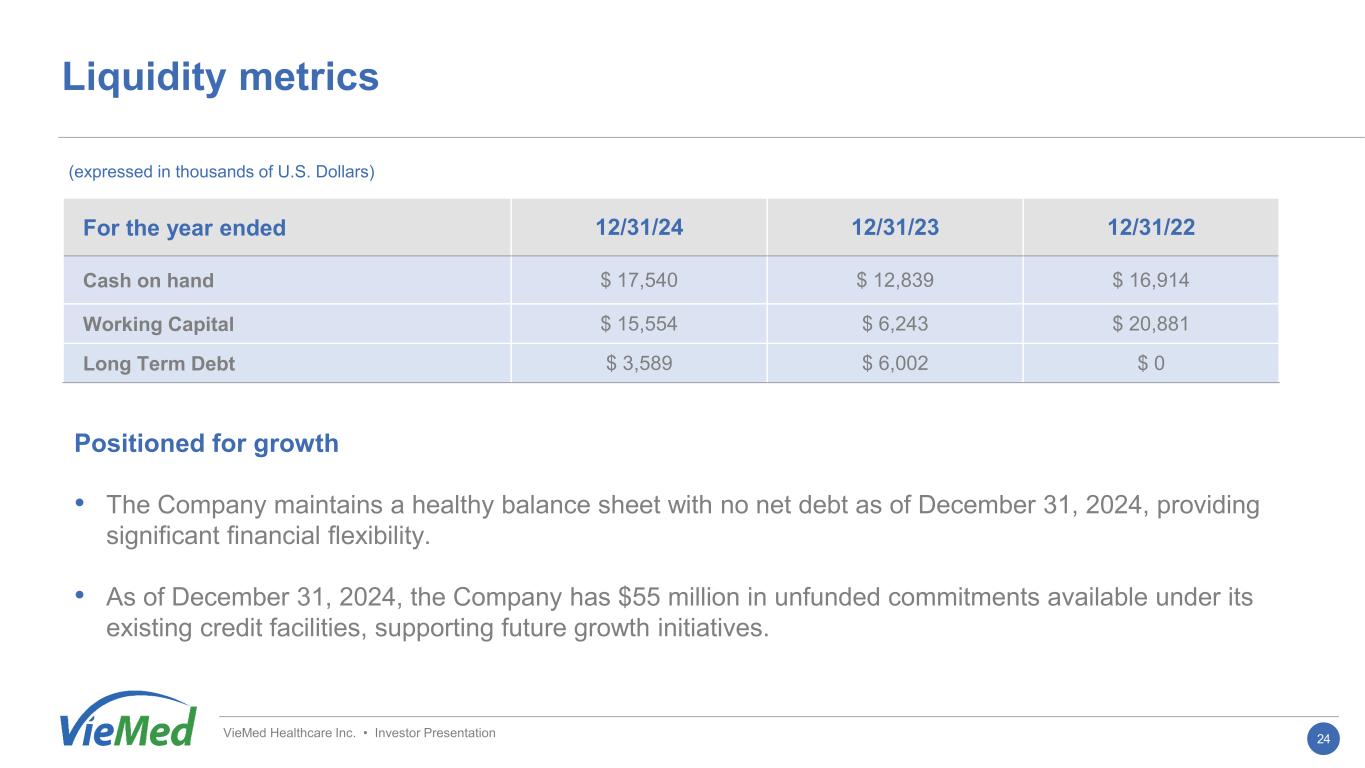
Task: Click the page number 24 badge
Action: point(1323,739)
